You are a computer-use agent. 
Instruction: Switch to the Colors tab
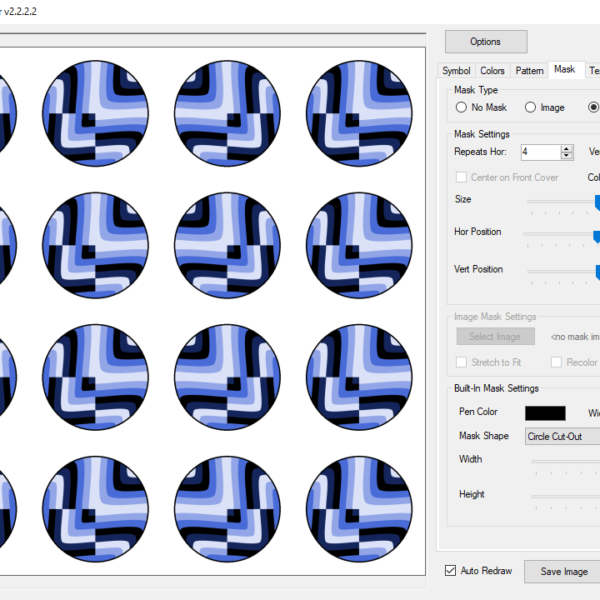pos(492,71)
